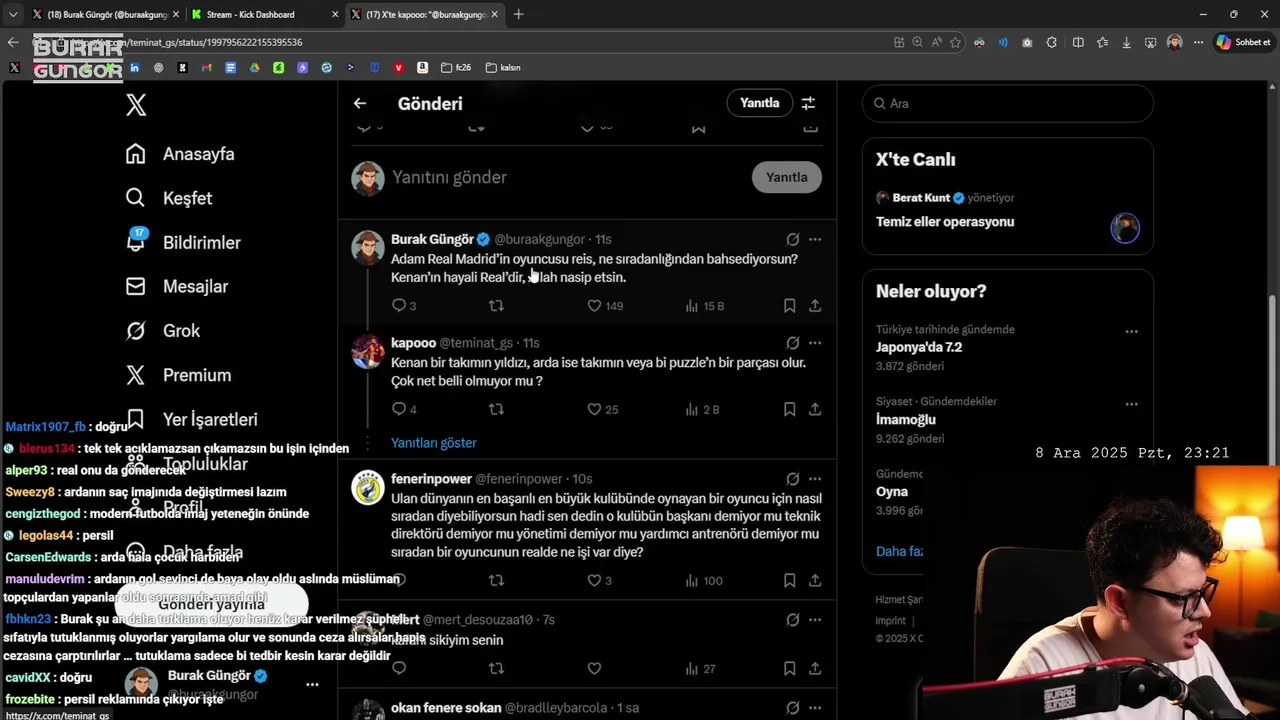This screenshot has width=1280, height=720.
Task: View analytics of Burak Güngör's tweet
Action: tap(692, 306)
